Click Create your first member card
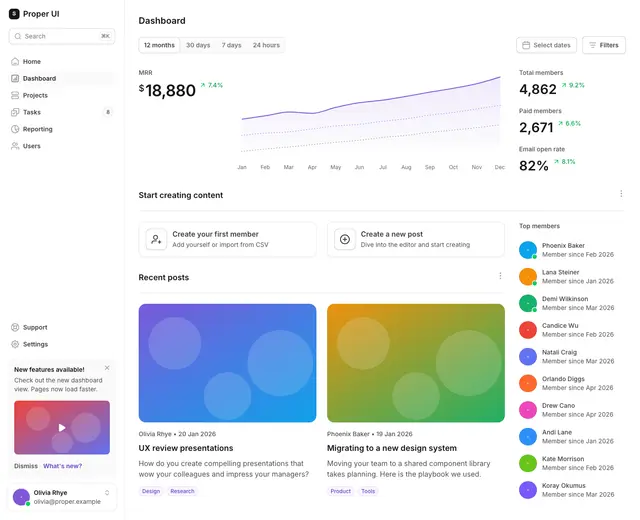This screenshot has height=520, width=640. click(227, 239)
